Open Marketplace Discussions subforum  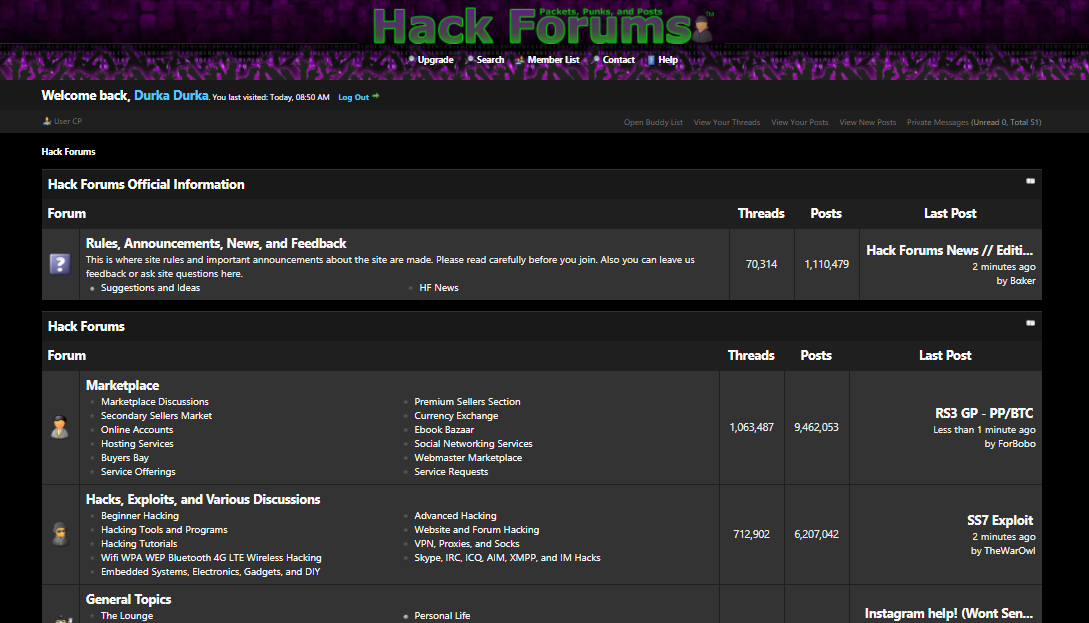point(155,401)
